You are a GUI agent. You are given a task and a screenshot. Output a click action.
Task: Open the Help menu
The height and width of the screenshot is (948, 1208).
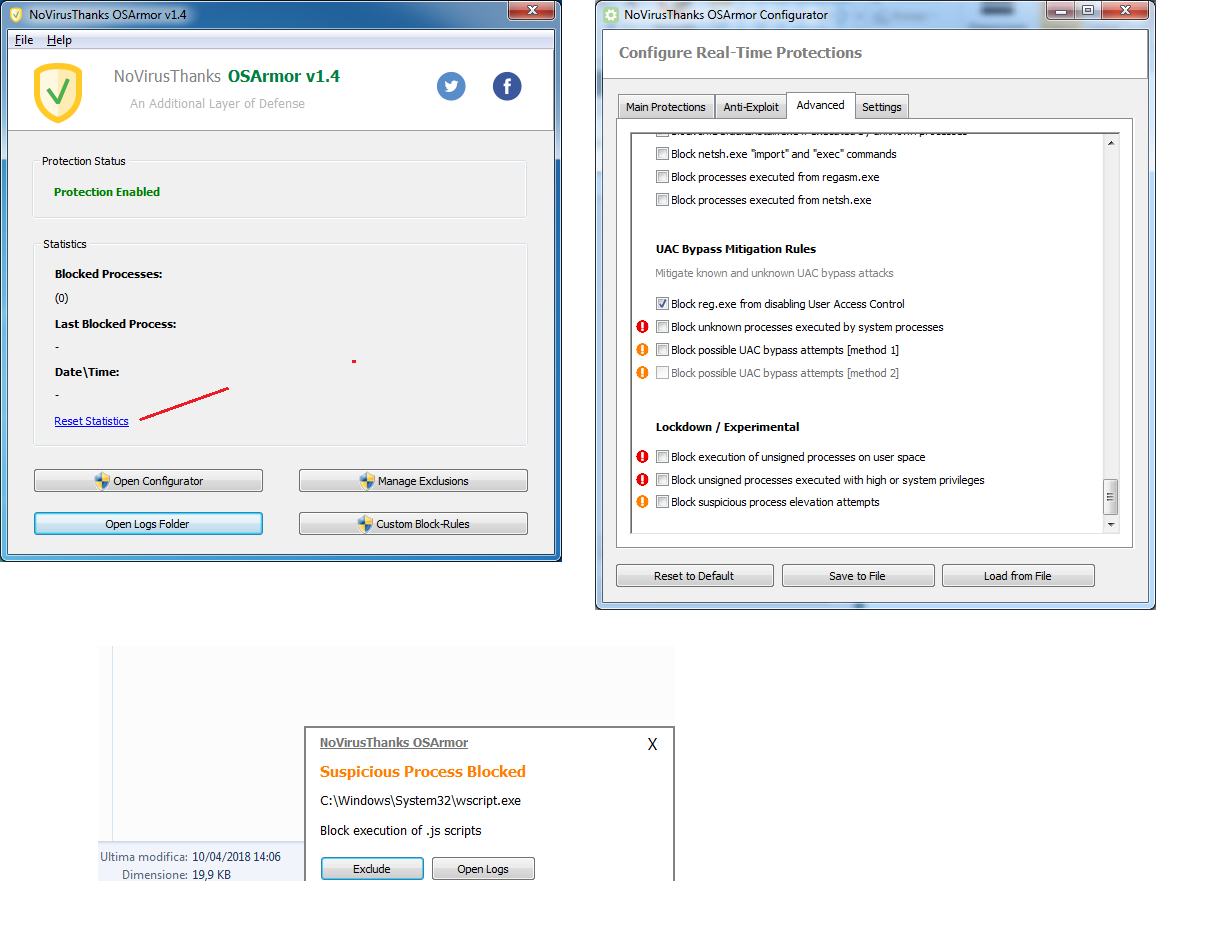click(x=59, y=40)
